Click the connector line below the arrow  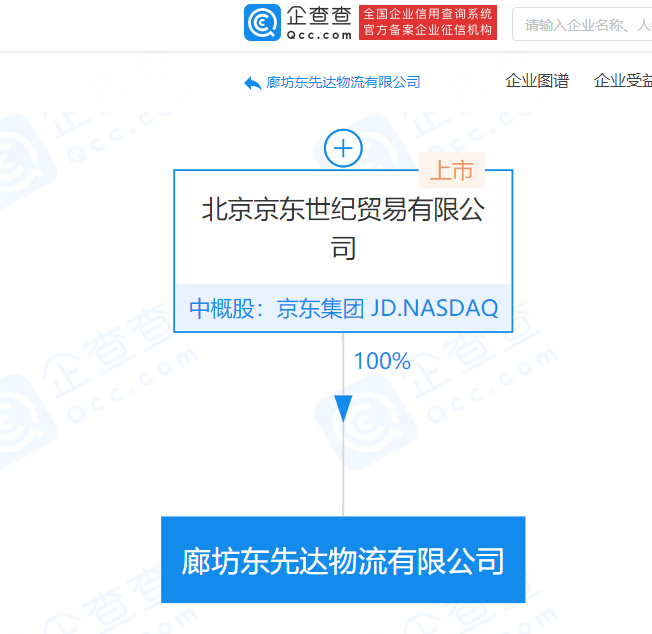[x=343, y=470]
